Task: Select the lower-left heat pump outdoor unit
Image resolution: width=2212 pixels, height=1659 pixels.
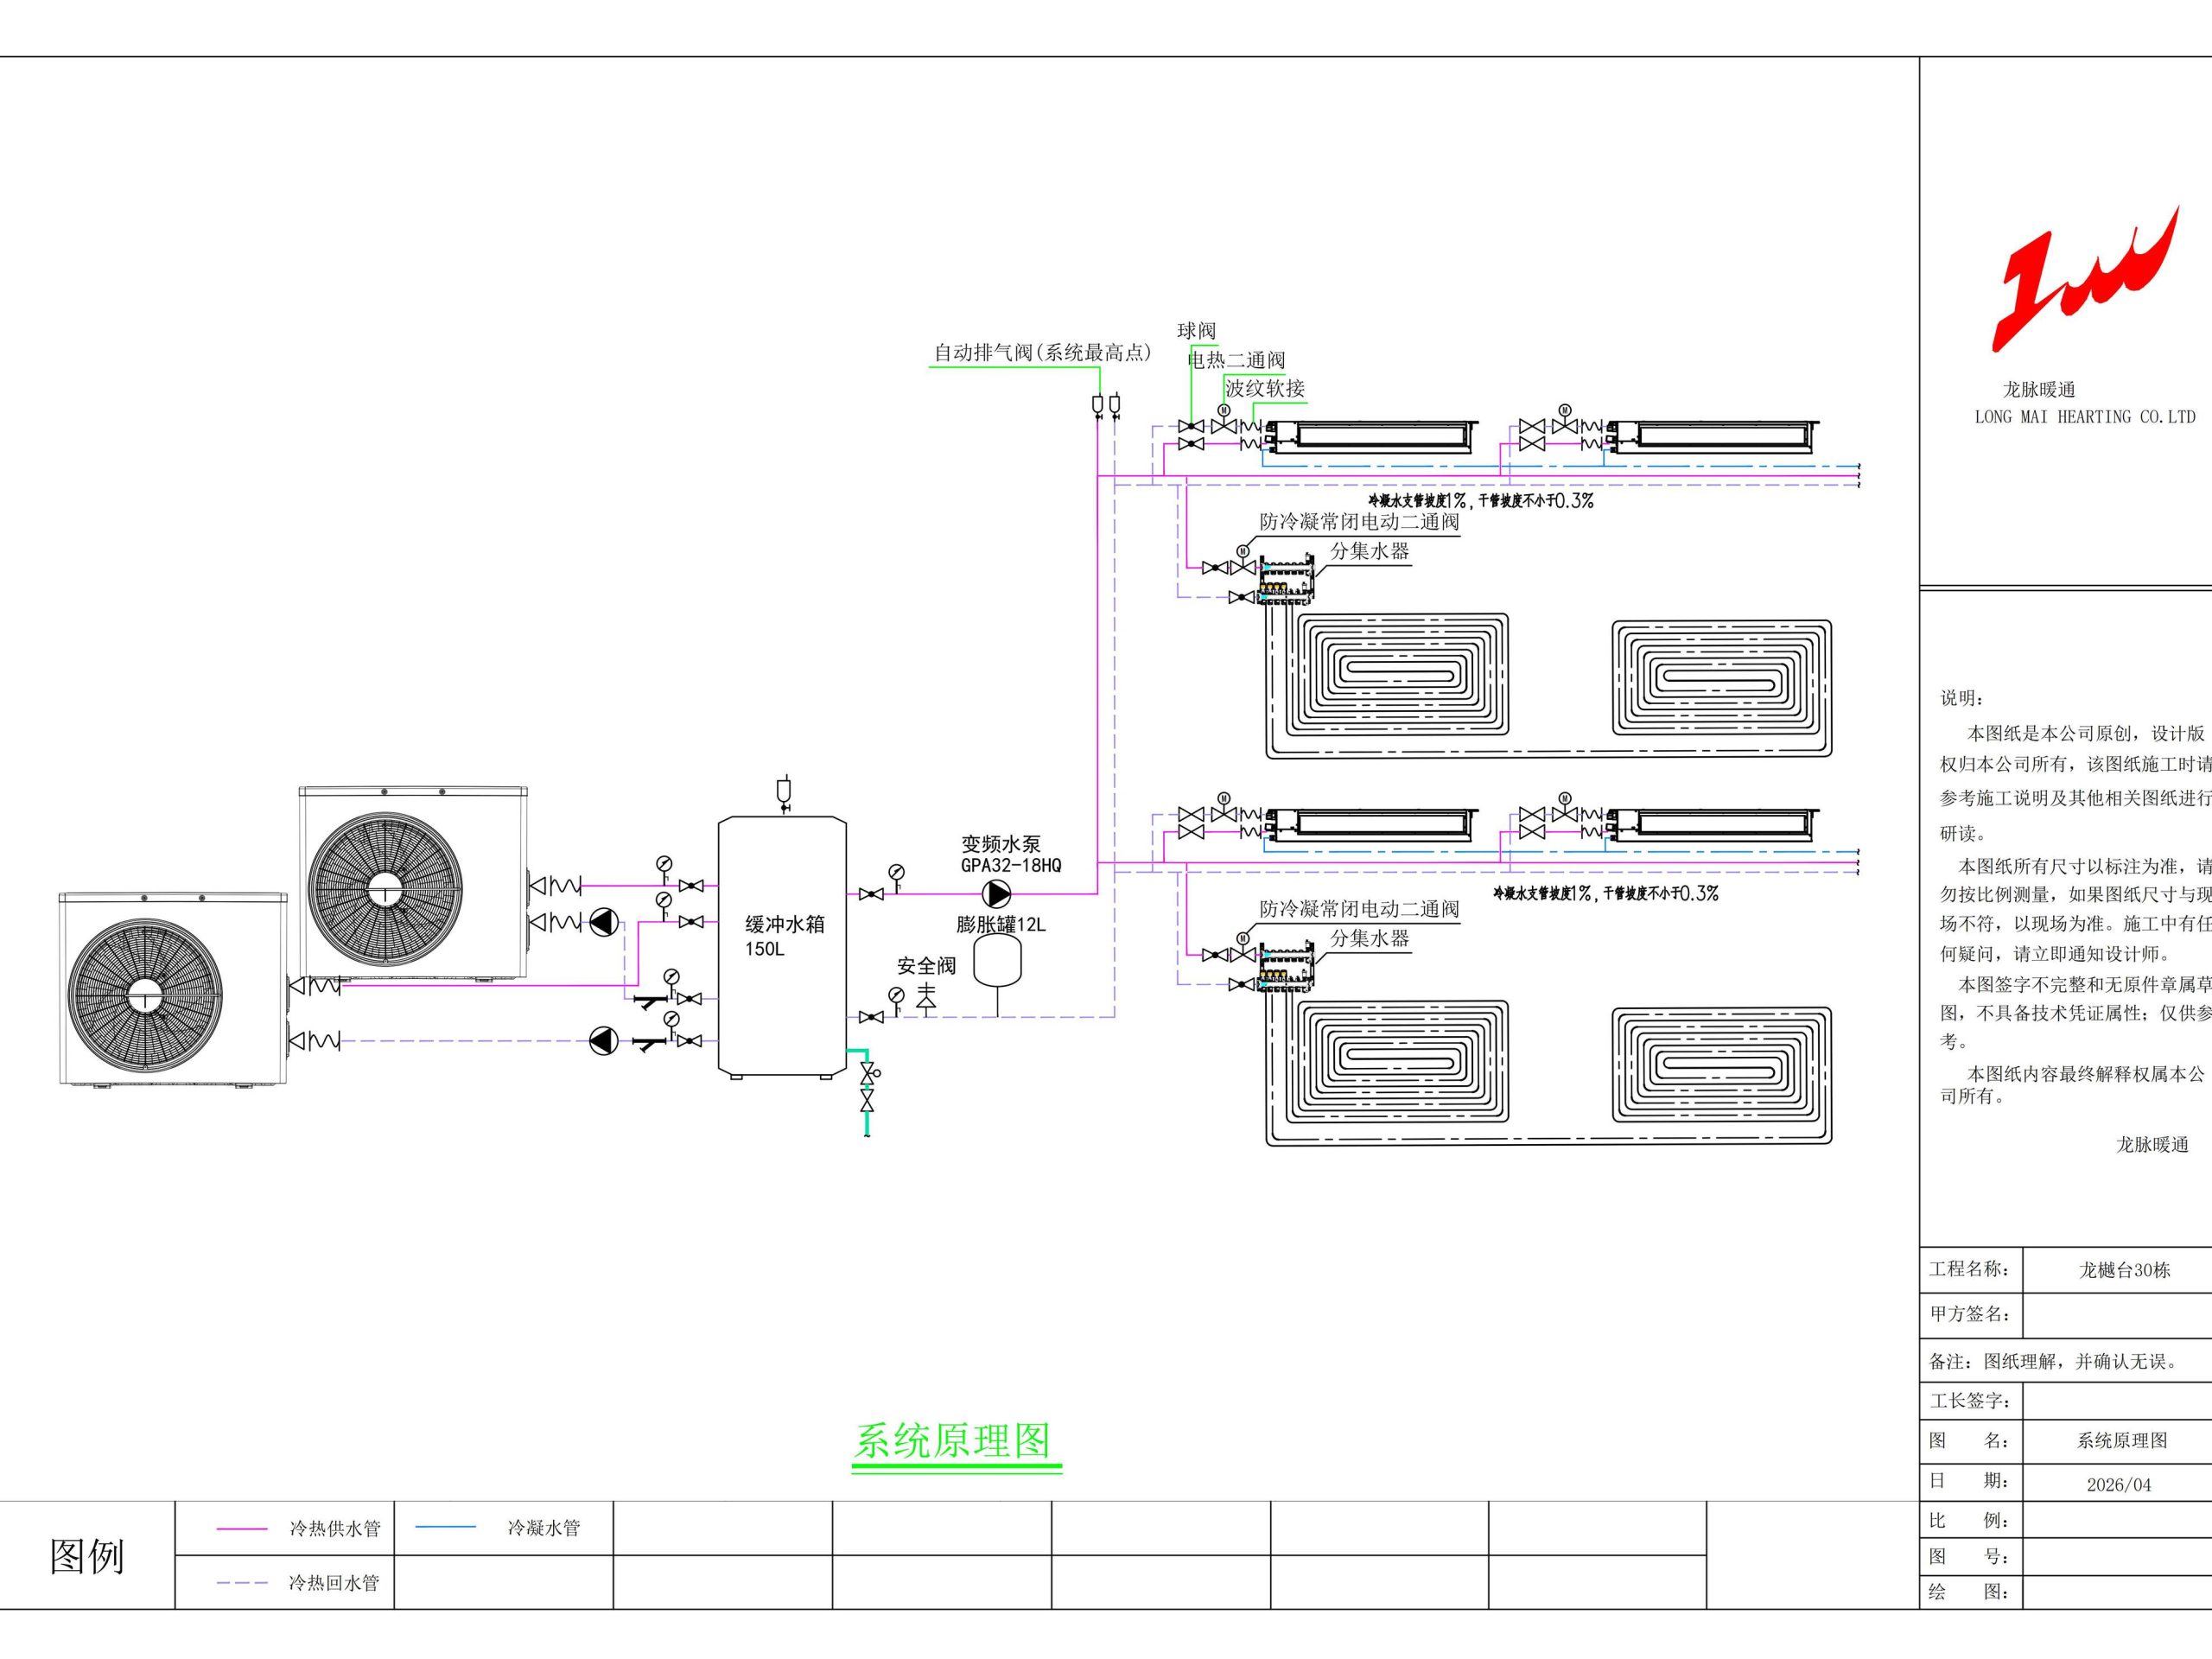Action: (173, 989)
